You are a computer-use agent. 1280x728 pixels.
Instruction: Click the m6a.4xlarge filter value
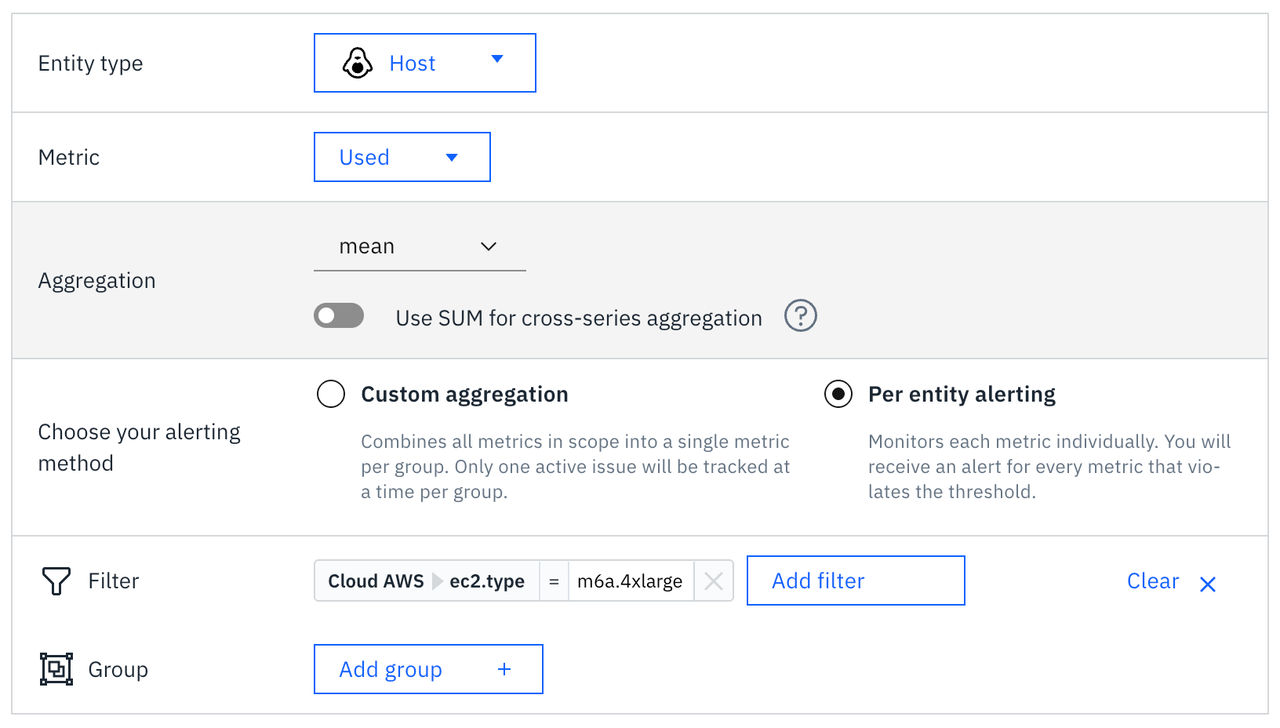pyautogui.click(x=630, y=581)
